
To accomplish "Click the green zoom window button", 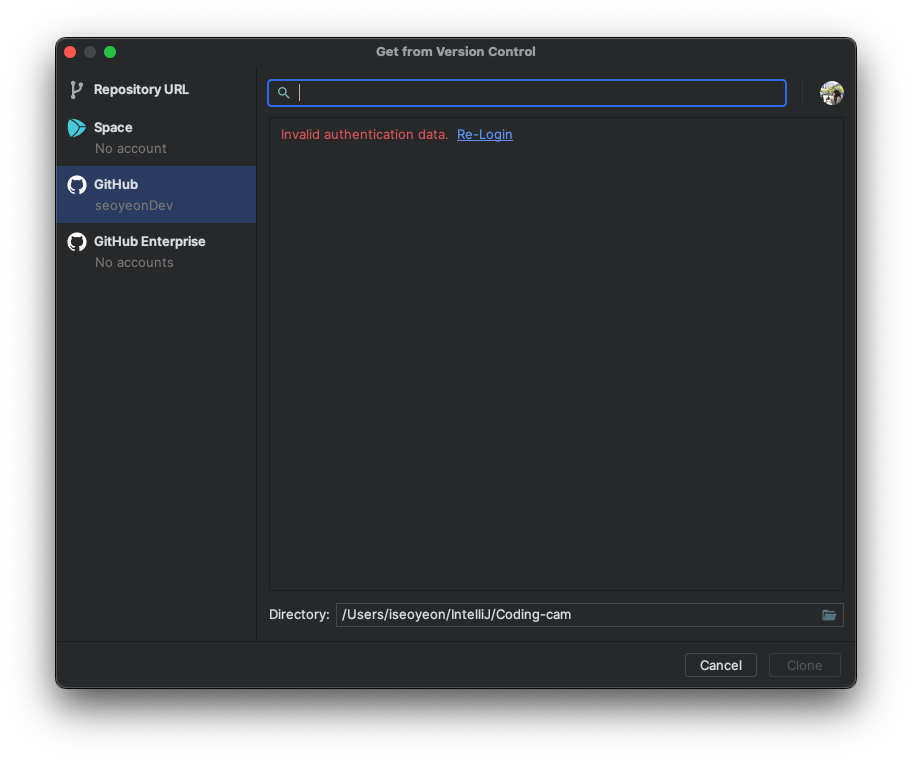I will pyautogui.click(x=110, y=52).
